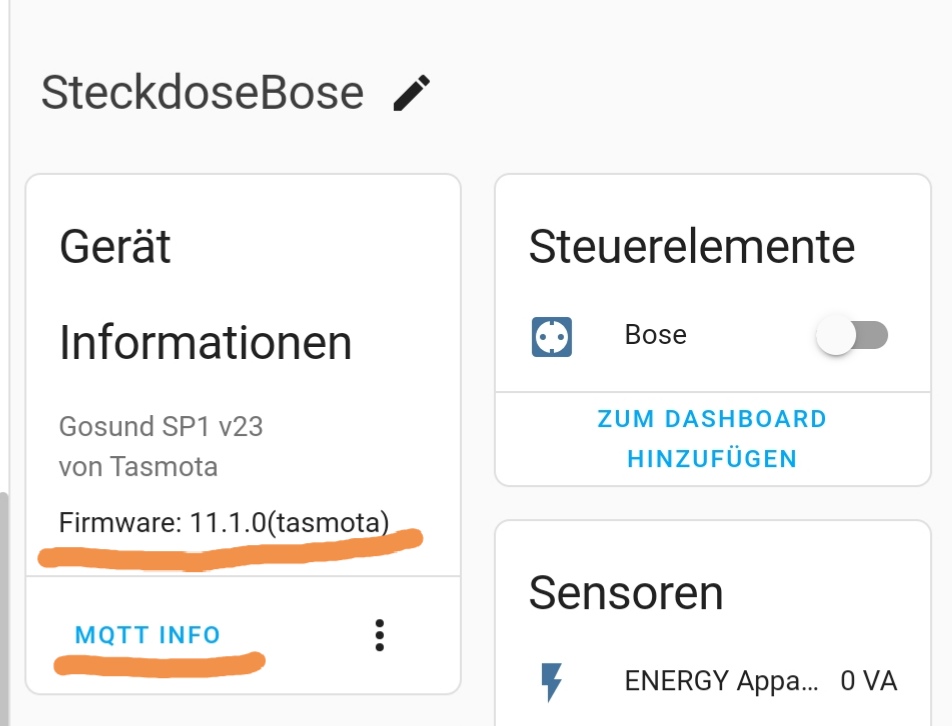The image size is (952, 726).
Task: Click the empty page area right of the pencil icon
Action: coord(680,93)
